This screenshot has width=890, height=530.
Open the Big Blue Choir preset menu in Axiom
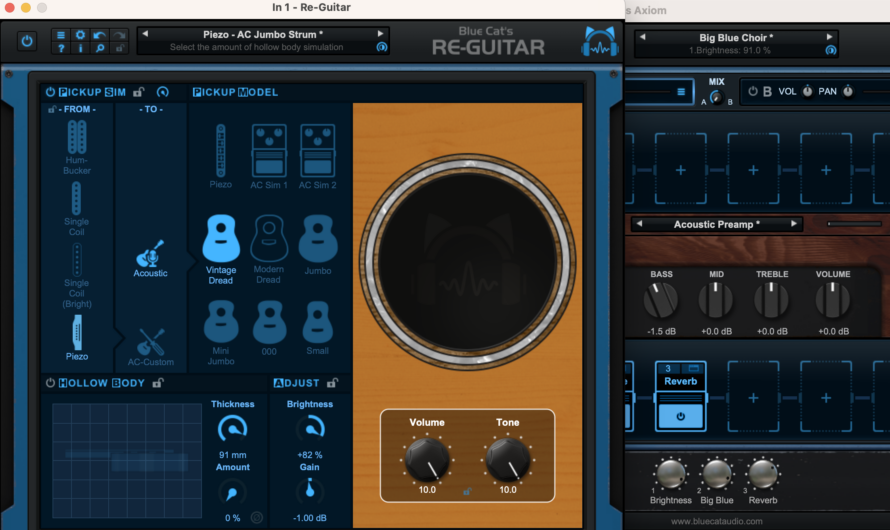(736, 37)
